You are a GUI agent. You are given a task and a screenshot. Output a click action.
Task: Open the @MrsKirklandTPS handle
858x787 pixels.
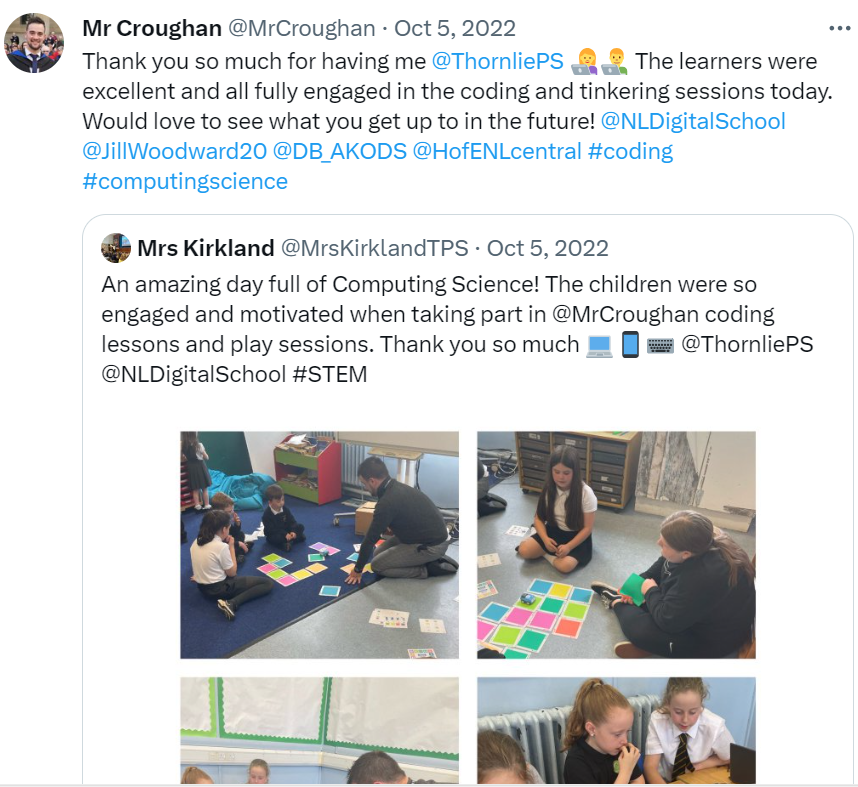(x=374, y=248)
